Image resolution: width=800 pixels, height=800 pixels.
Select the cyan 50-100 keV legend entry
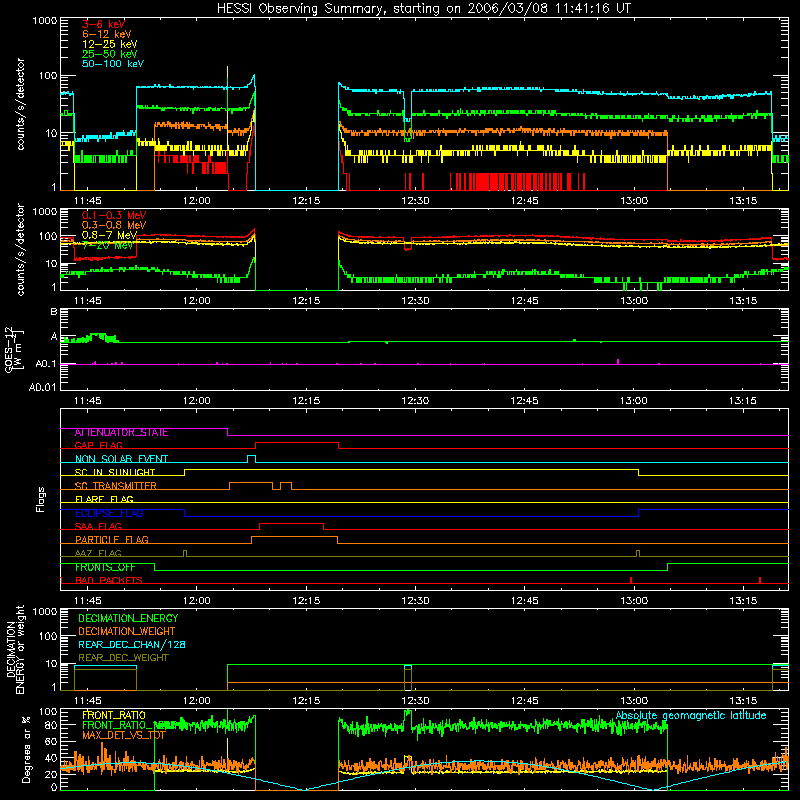pyautogui.click(x=113, y=64)
